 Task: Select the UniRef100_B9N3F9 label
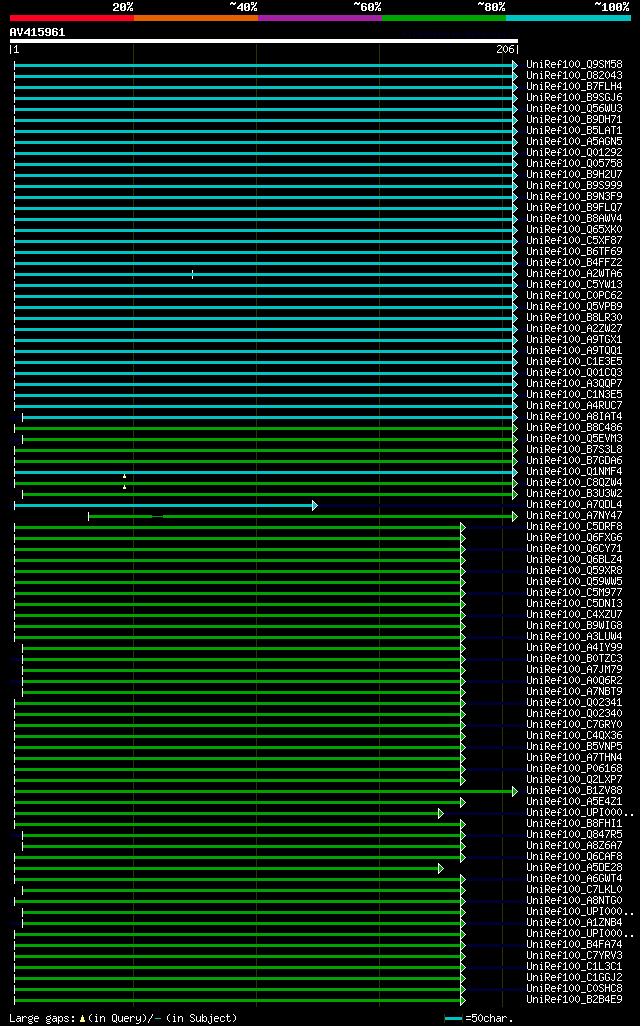coord(575,196)
